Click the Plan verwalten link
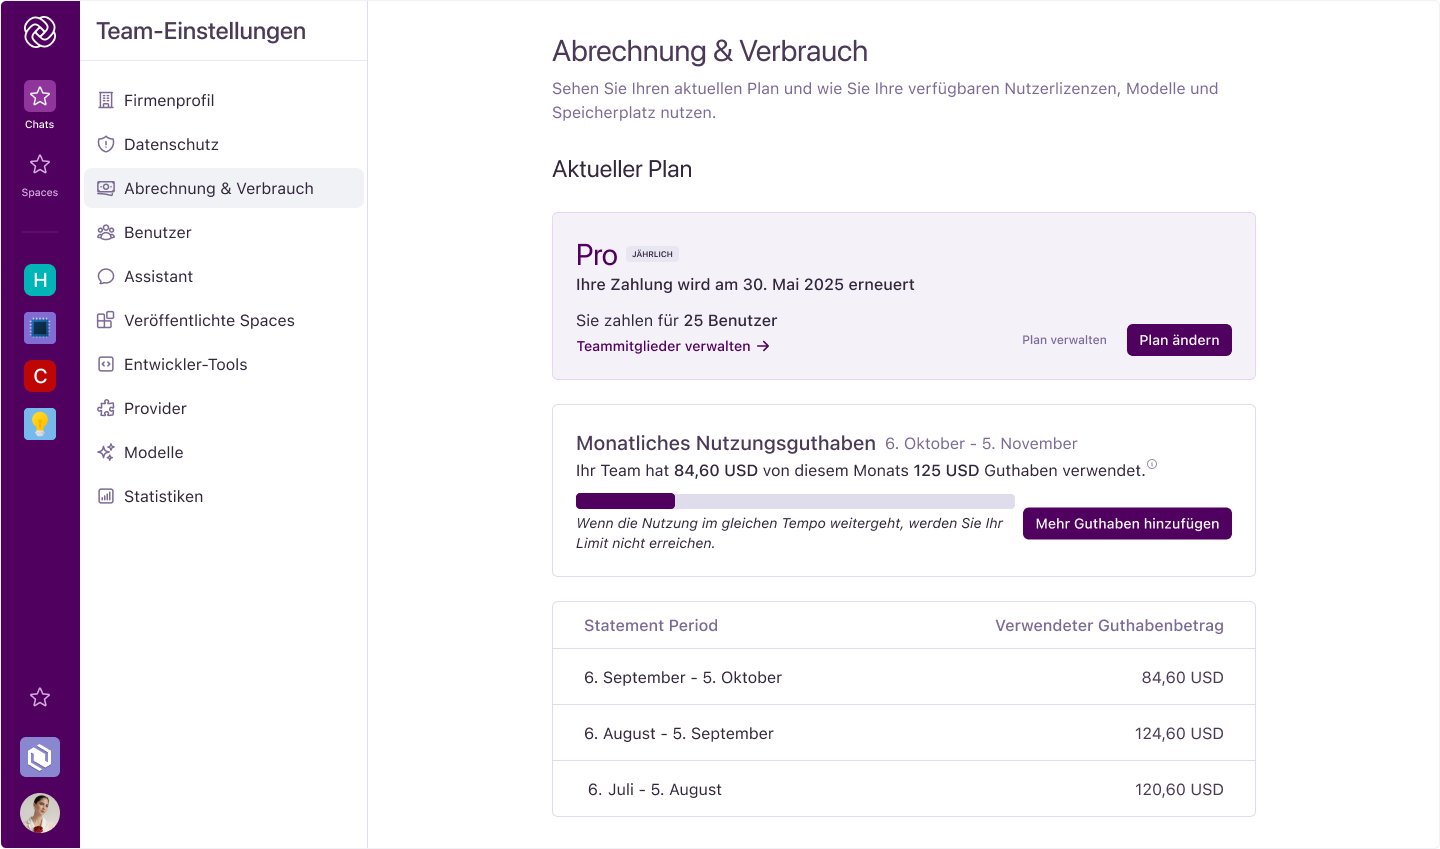1440x849 pixels. (1064, 340)
